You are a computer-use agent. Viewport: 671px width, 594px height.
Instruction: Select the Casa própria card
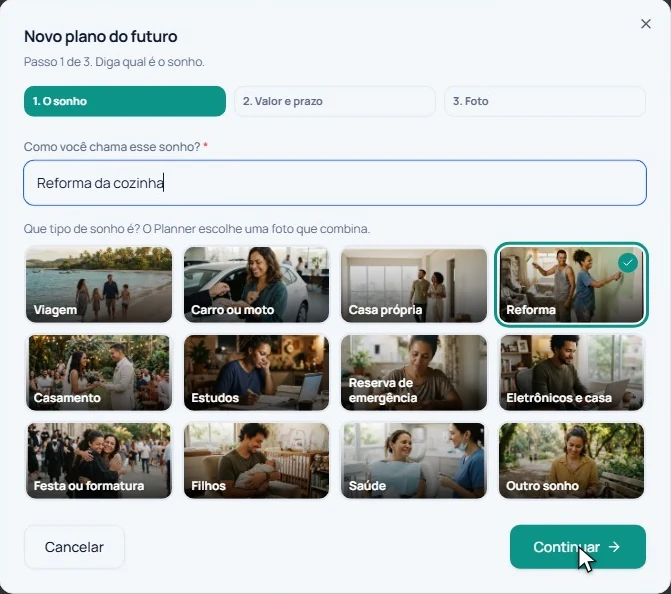(414, 285)
